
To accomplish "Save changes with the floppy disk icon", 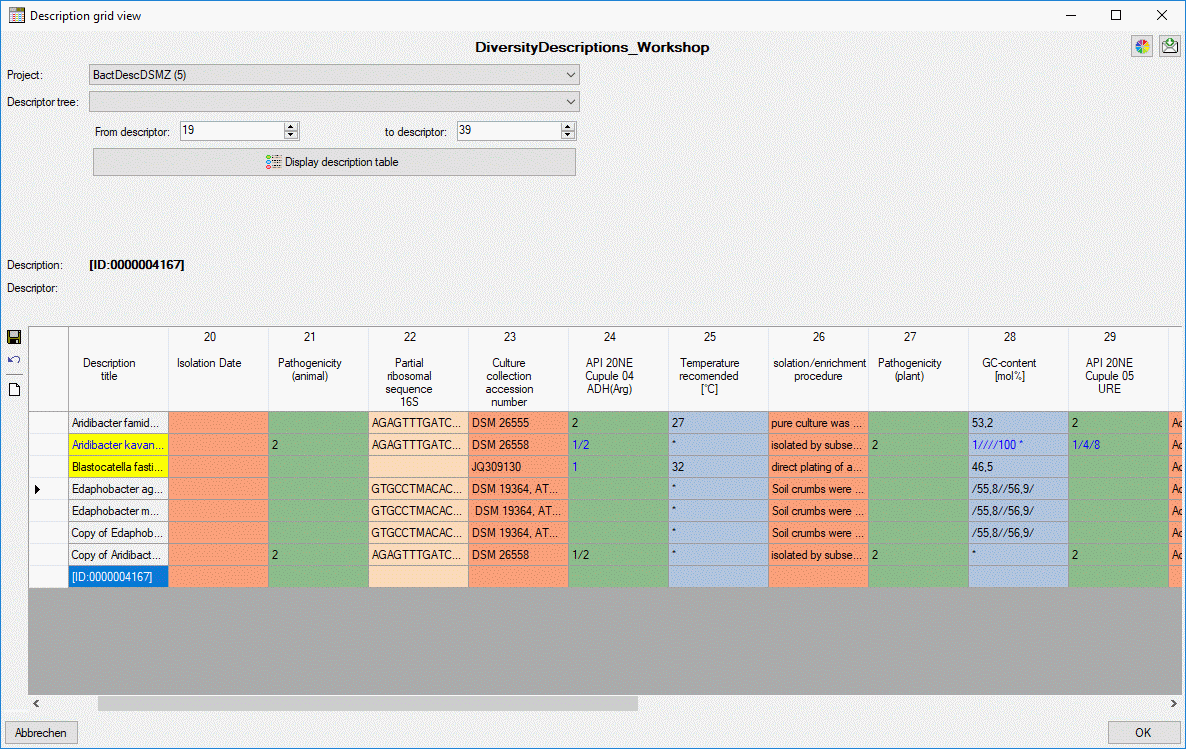I will pos(14,338).
